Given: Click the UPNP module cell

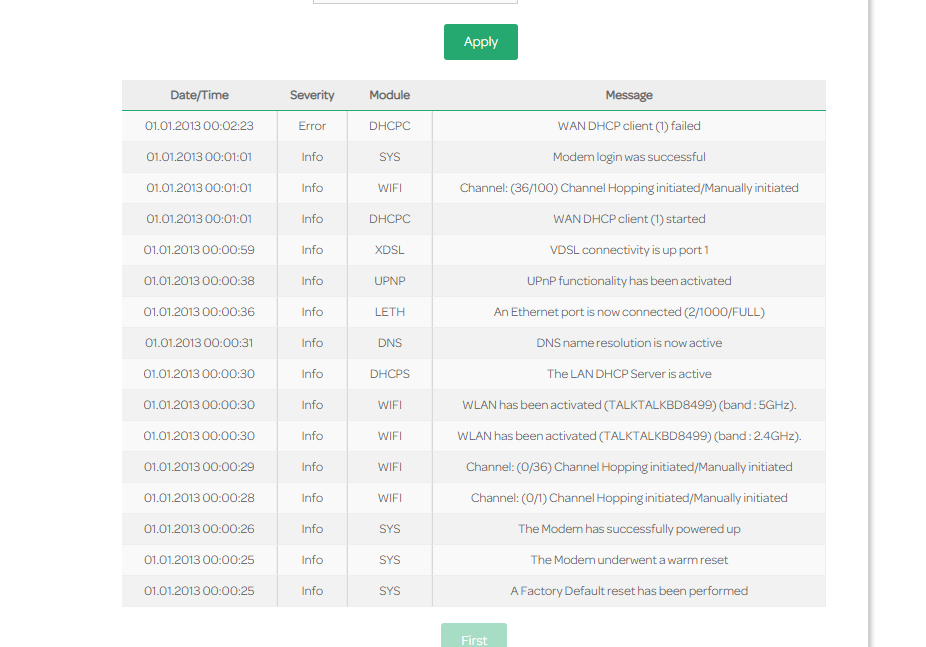Looking at the screenshot, I should (389, 281).
